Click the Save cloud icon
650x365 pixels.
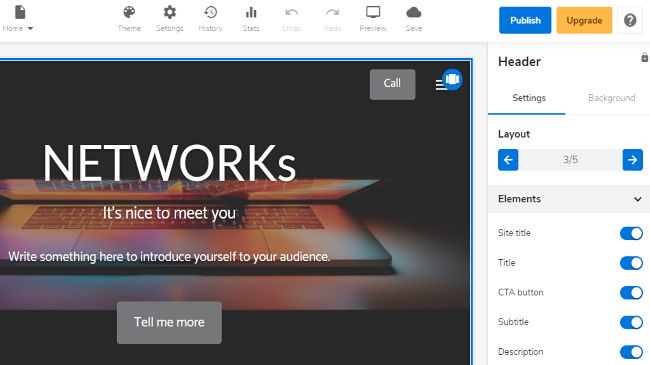coord(413,19)
